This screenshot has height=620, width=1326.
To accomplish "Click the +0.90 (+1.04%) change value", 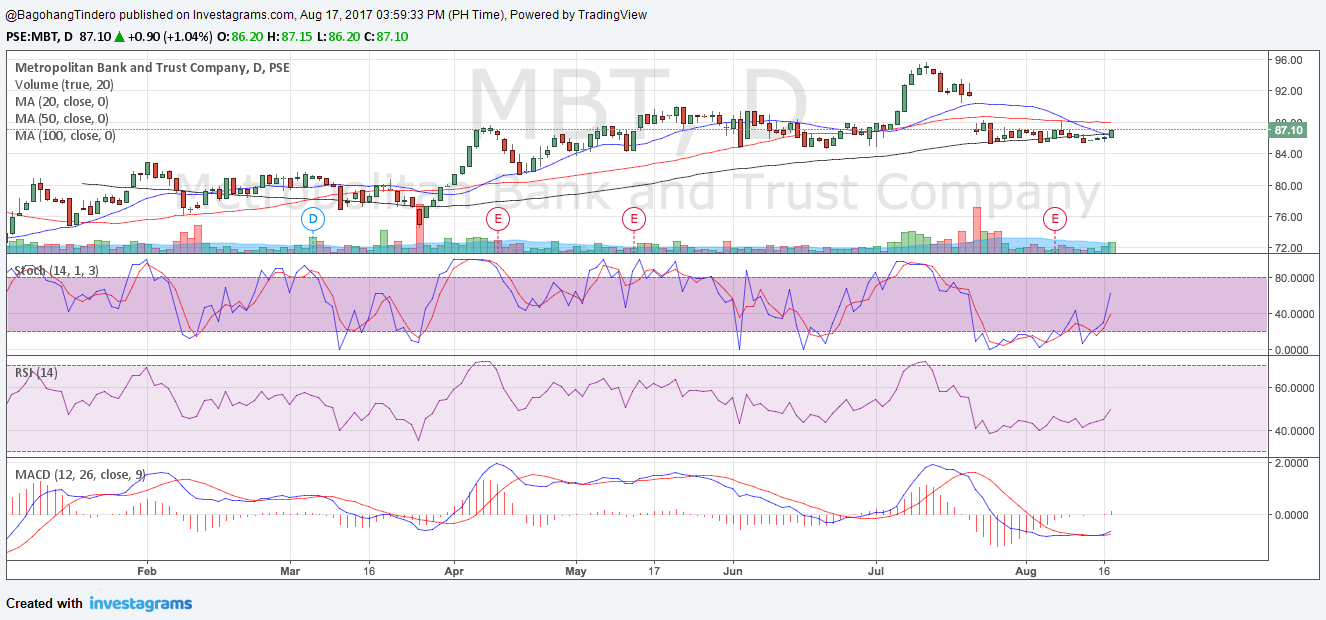I will point(170,36).
